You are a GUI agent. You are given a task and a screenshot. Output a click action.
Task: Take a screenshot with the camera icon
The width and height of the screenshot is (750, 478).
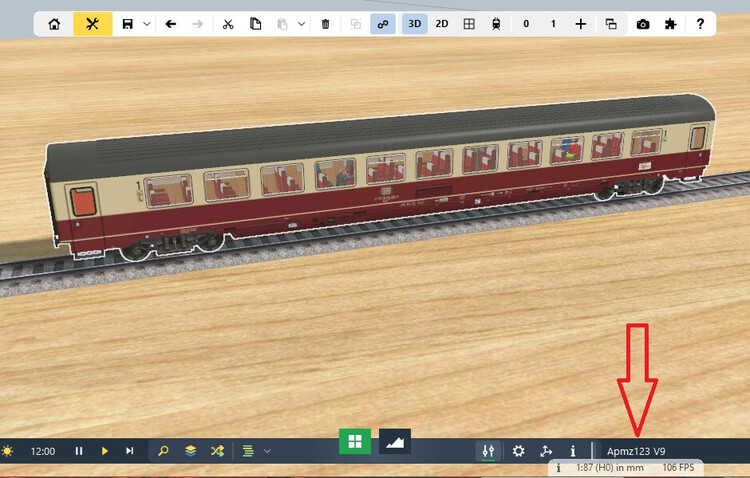click(x=643, y=24)
